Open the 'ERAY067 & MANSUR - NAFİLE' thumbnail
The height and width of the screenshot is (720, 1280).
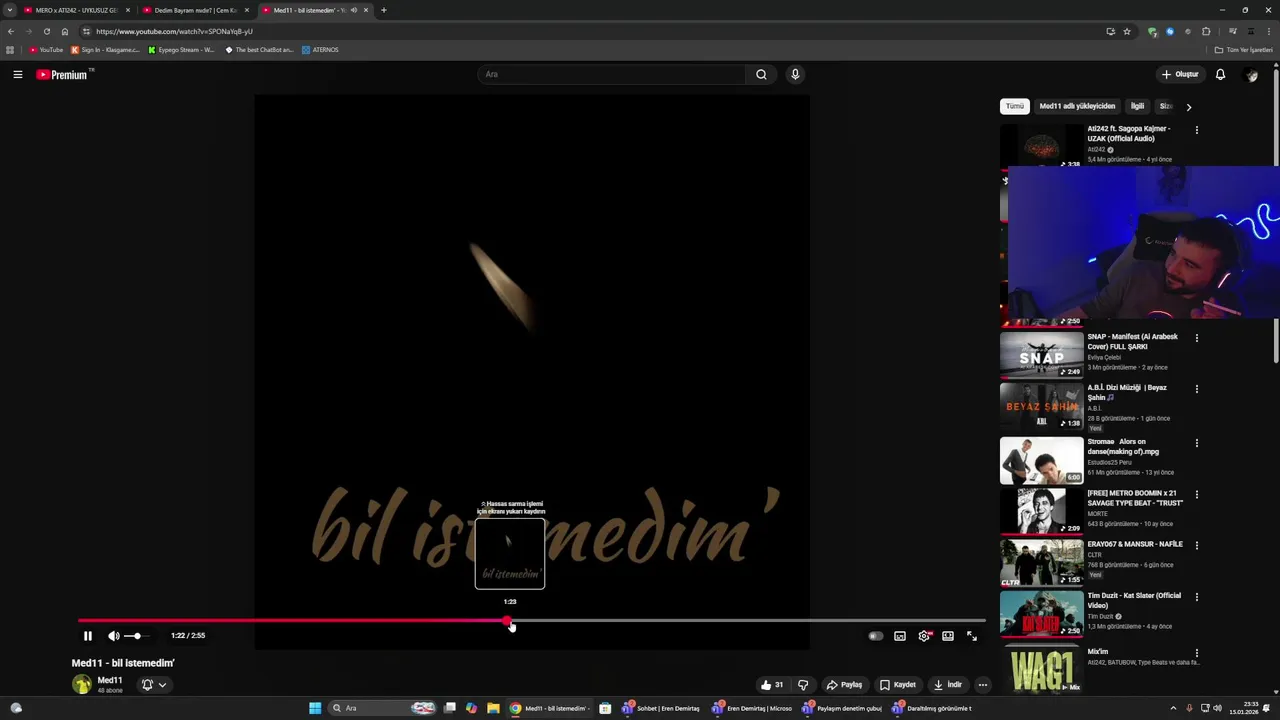pyautogui.click(x=1041, y=562)
